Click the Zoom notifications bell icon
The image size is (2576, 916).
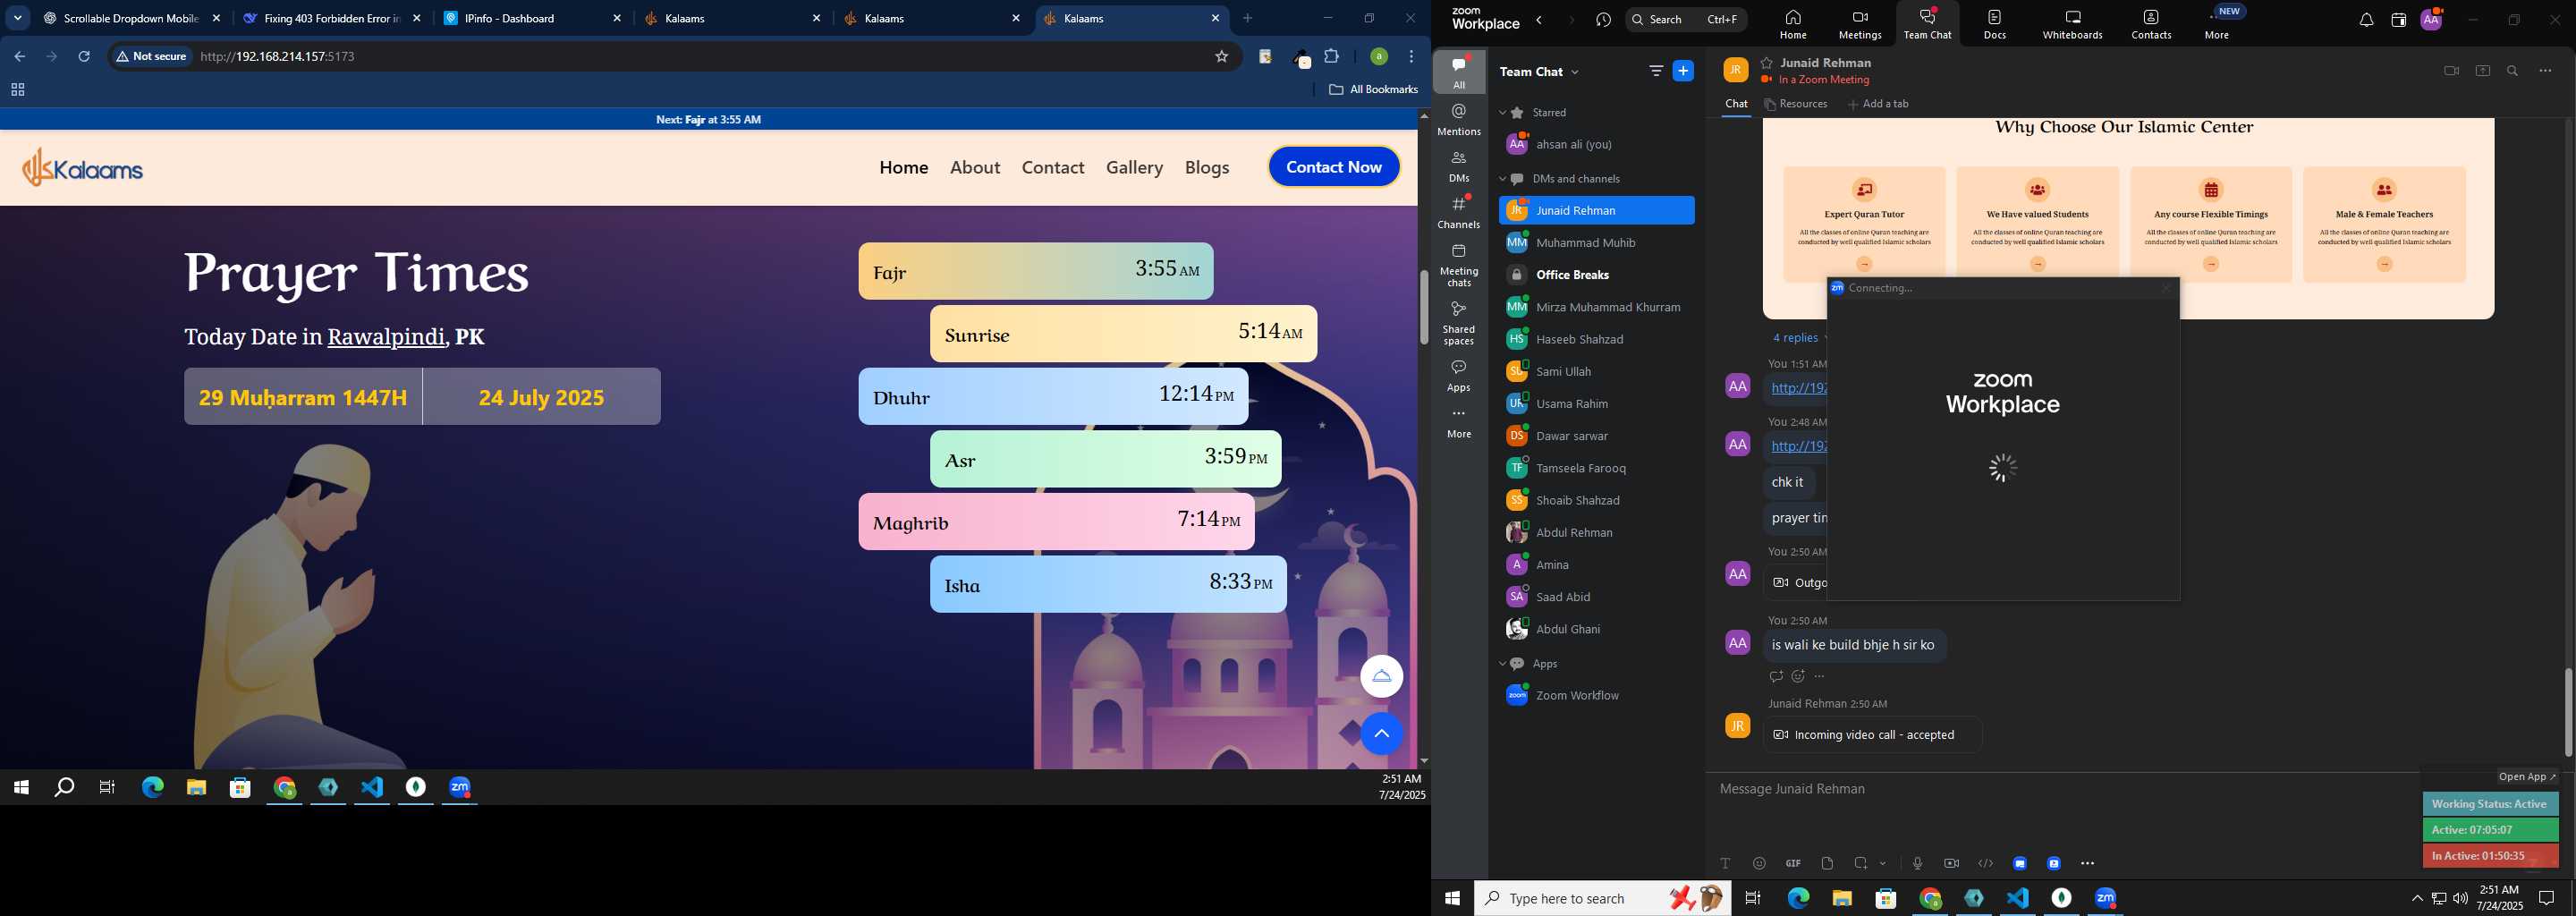[2366, 20]
